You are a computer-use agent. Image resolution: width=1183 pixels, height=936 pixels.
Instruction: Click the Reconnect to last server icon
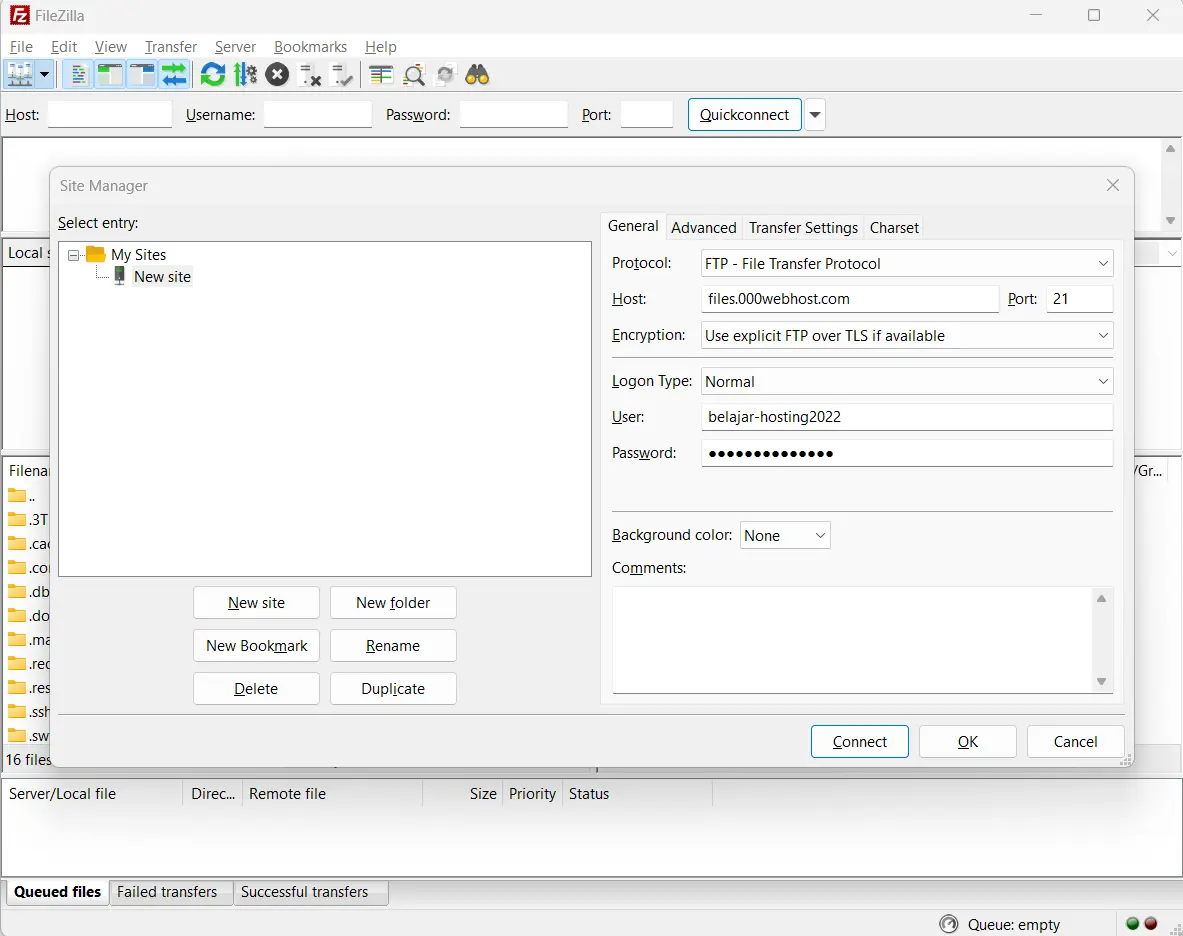(343, 75)
